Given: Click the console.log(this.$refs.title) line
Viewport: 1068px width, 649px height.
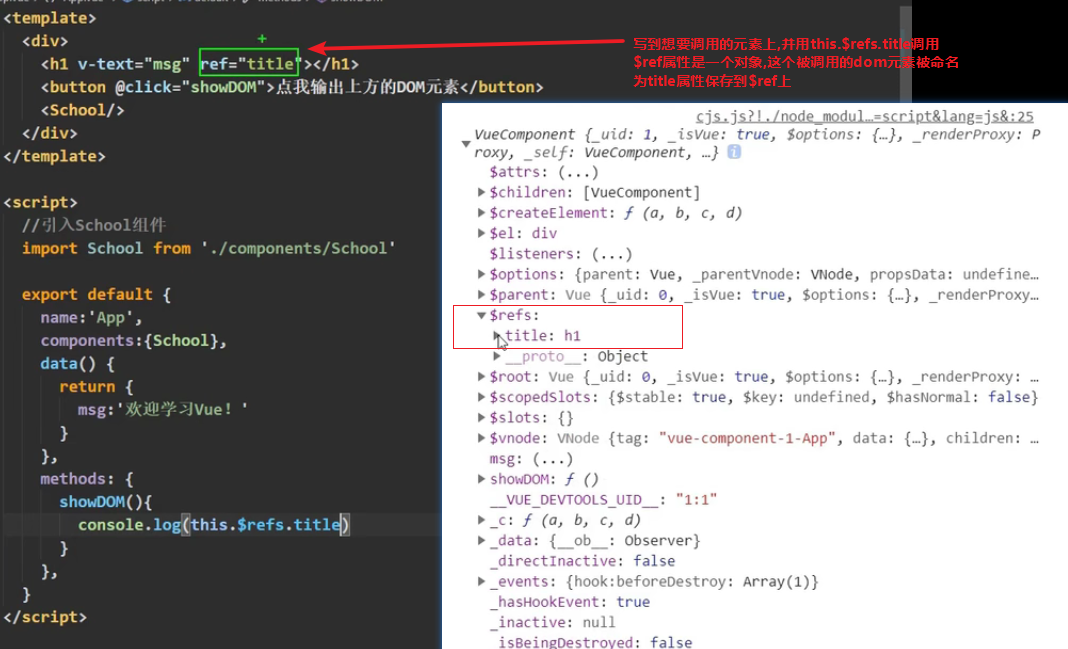Looking at the screenshot, I should (214, 525).
